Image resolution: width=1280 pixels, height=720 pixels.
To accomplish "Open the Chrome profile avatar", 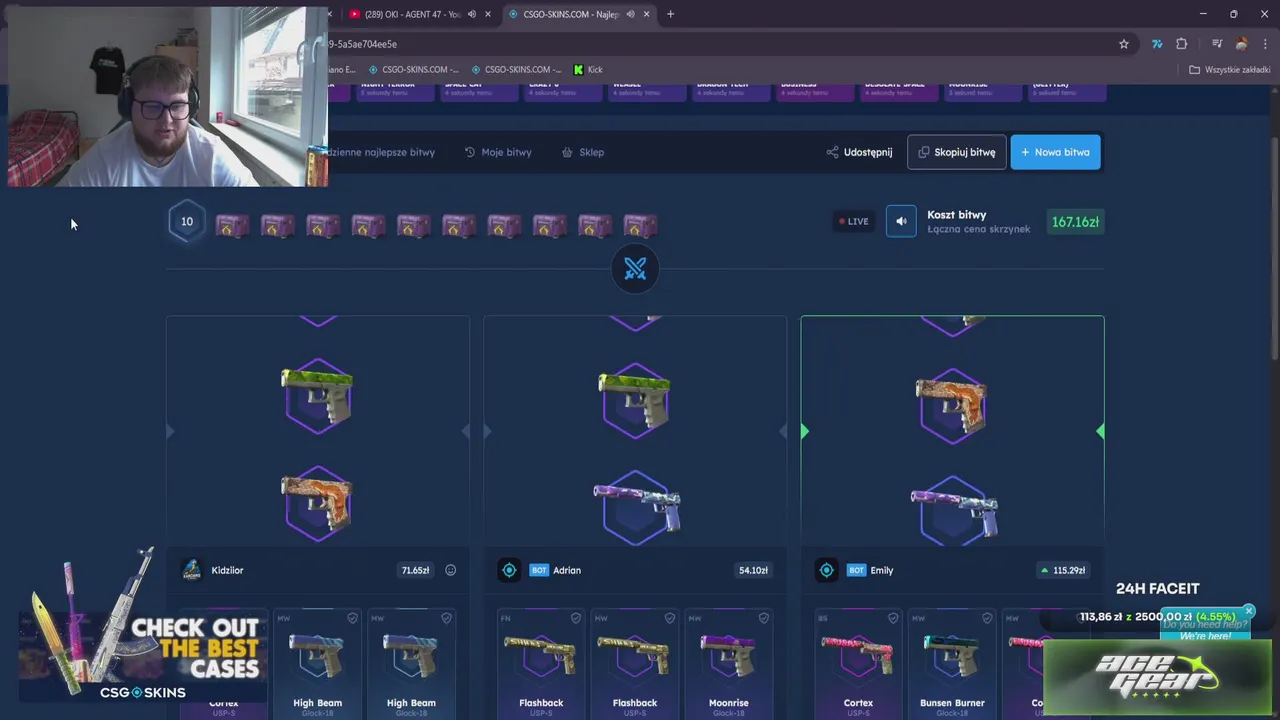I will (1241, 44).
